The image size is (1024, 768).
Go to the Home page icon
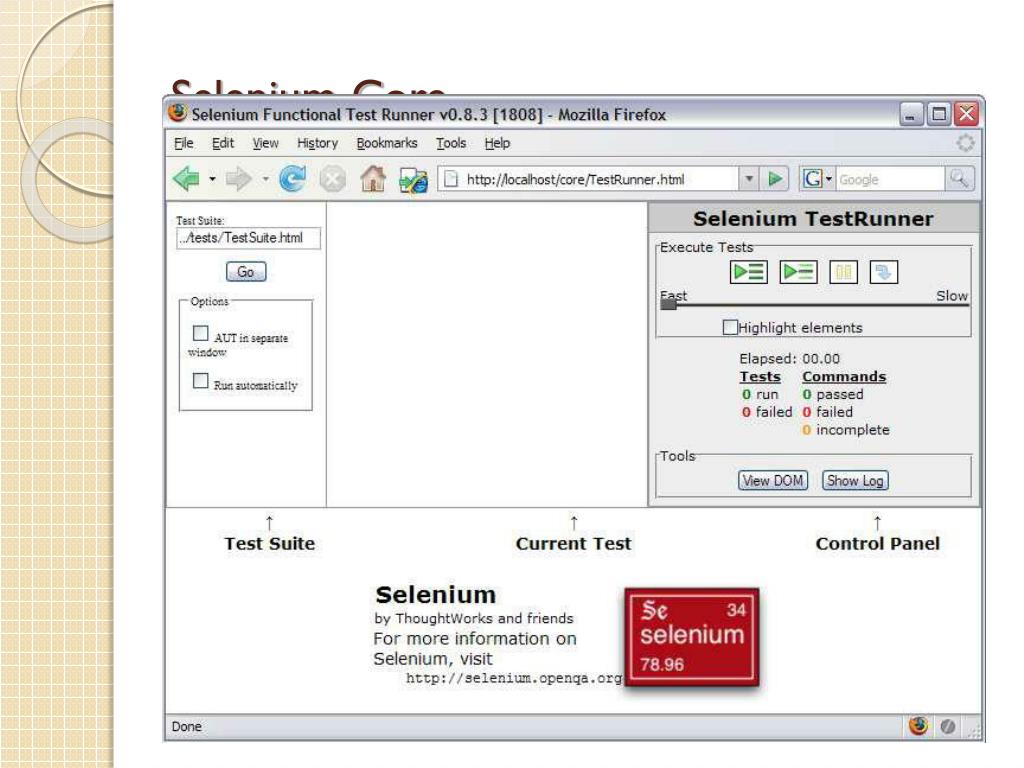coord(373,178)
